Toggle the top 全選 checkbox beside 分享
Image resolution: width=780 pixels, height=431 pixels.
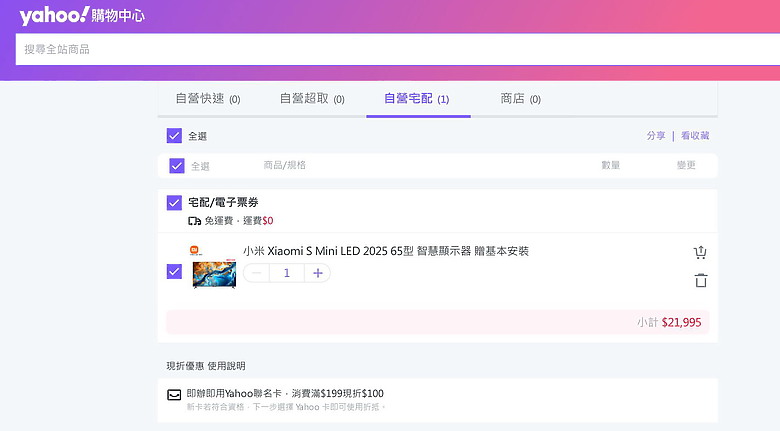point(174,135)
